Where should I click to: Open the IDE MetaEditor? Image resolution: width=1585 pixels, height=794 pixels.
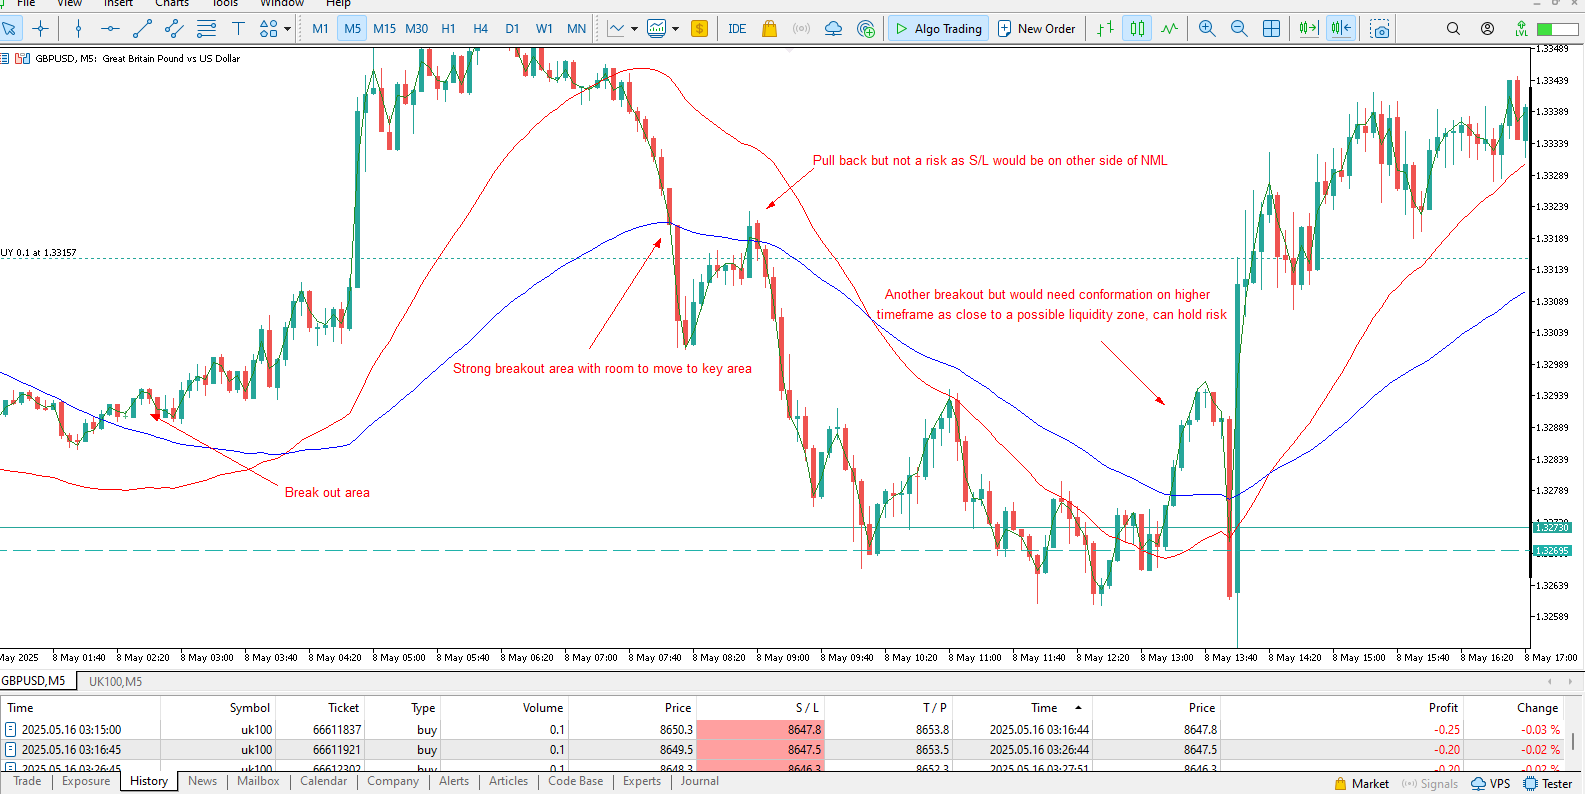pos(737,29)
